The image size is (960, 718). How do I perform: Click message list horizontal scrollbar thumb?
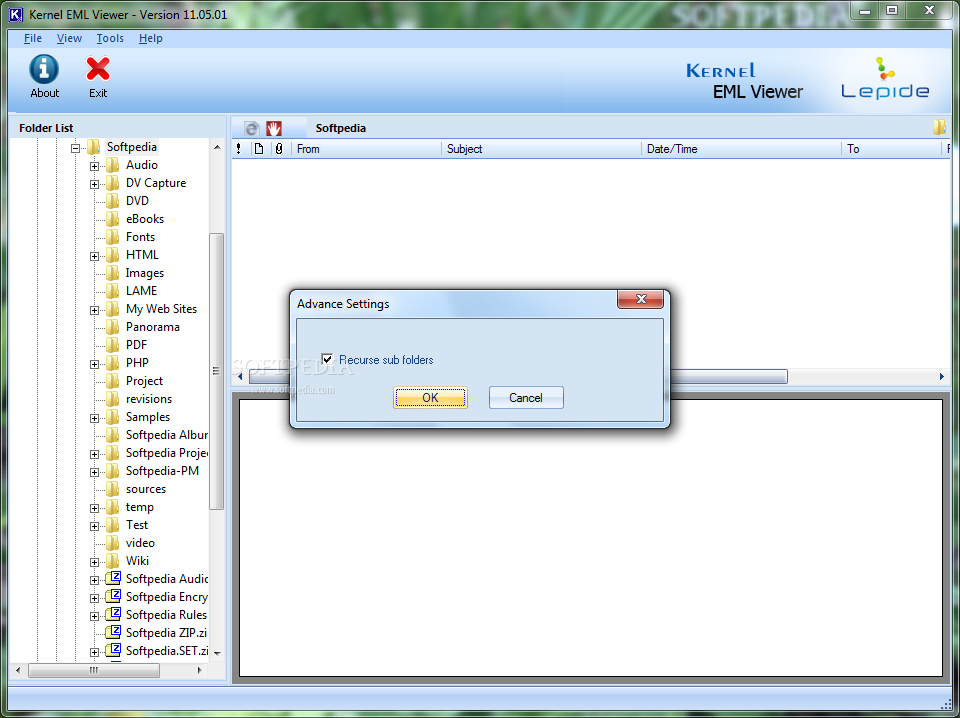[729, 376]
